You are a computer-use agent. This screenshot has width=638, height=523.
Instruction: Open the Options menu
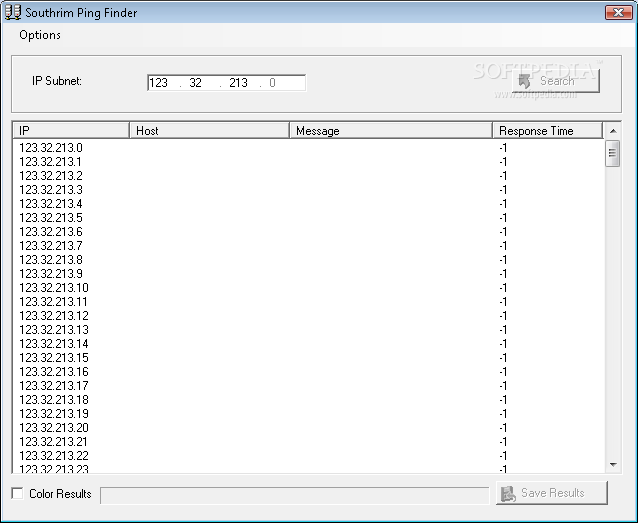pyautogui.click(x=40, y=35)
